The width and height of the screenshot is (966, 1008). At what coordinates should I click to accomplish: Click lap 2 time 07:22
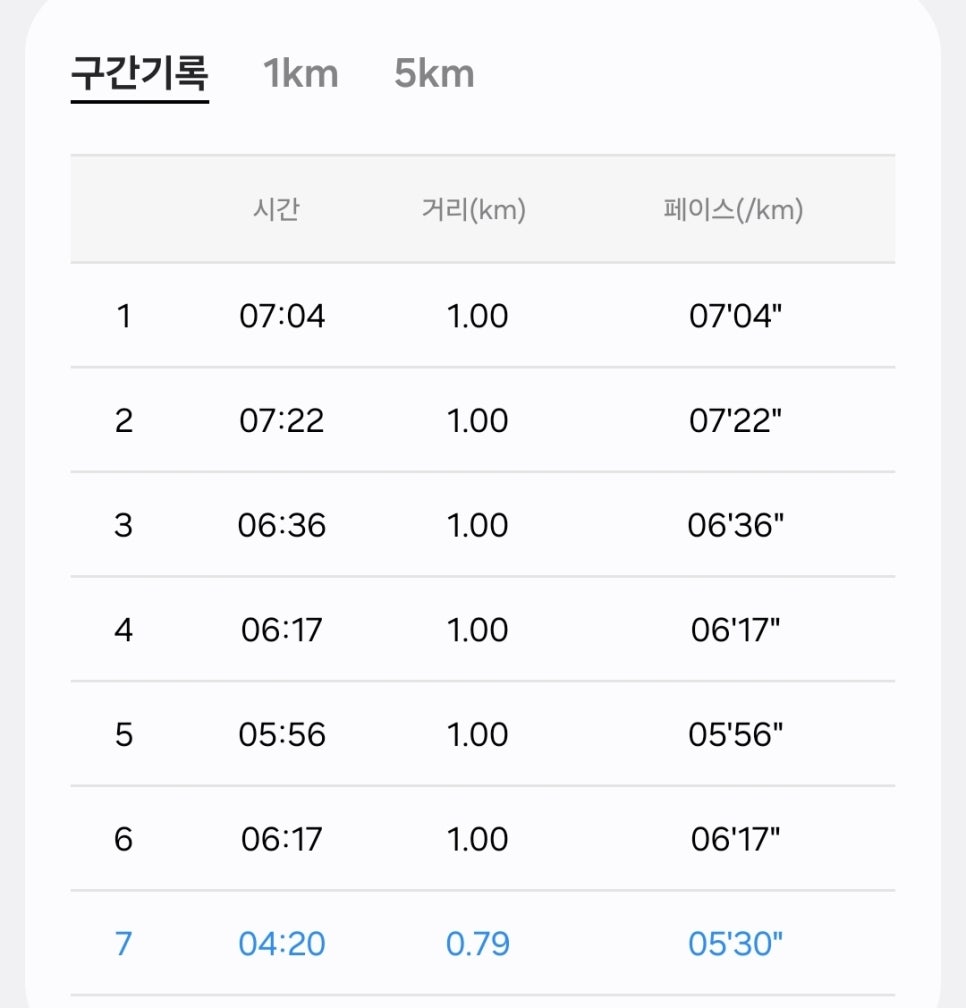tap(282, 421)
